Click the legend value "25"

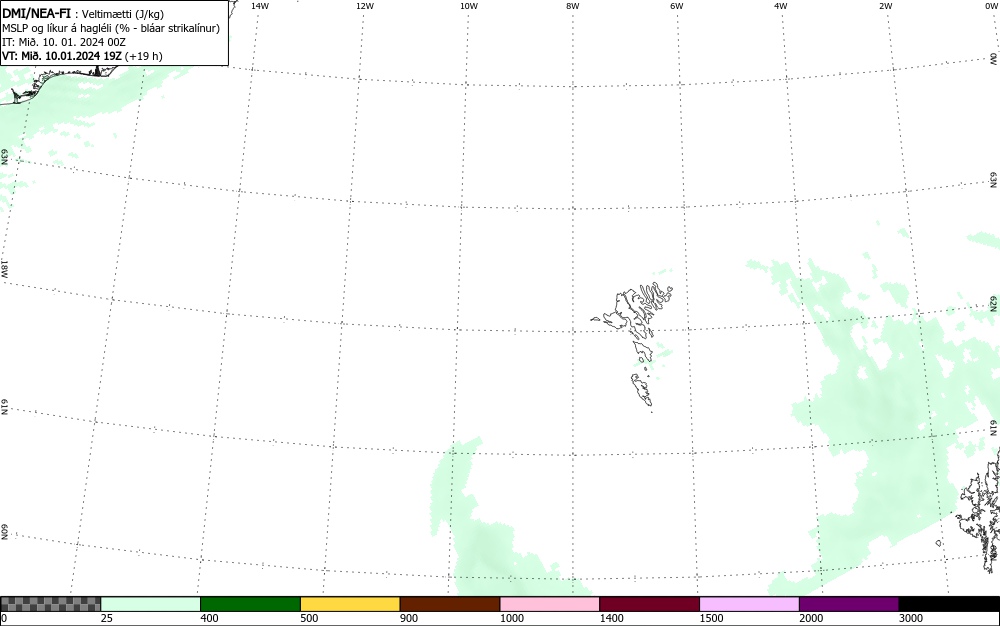[x=107, y=618]
